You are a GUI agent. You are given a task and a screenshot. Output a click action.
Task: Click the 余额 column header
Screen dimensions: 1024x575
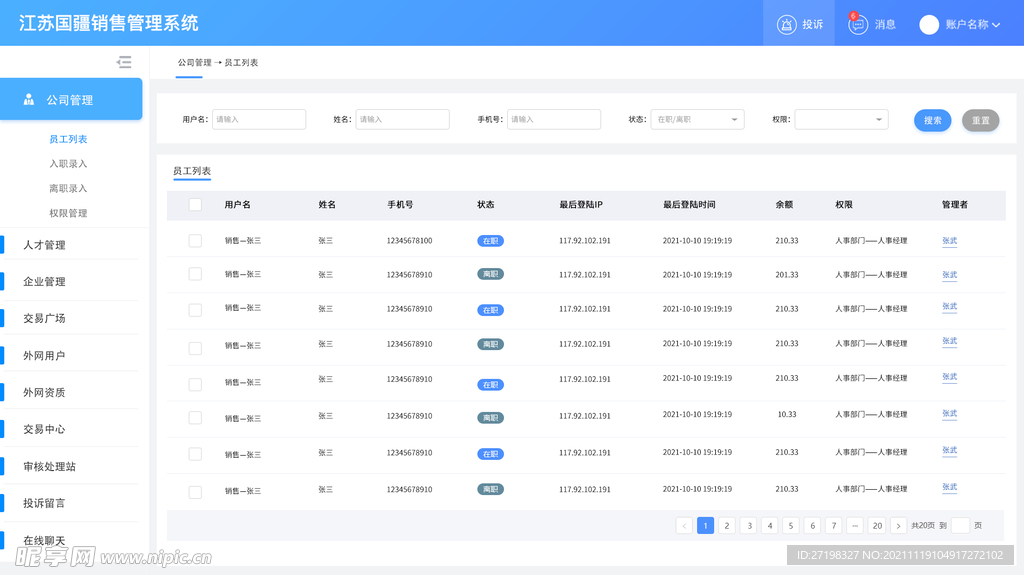point(784,205)
